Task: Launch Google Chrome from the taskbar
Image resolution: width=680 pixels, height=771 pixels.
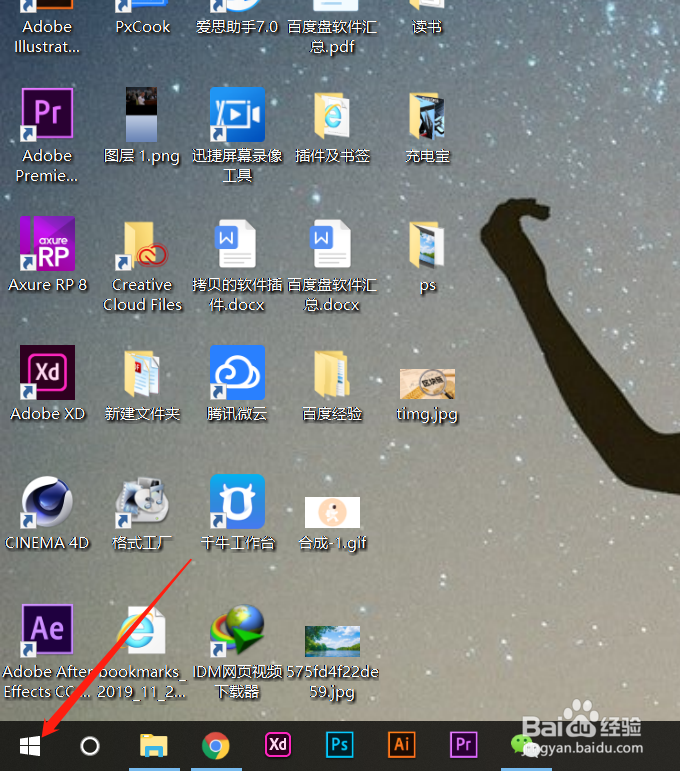Action: click(215, 745)
